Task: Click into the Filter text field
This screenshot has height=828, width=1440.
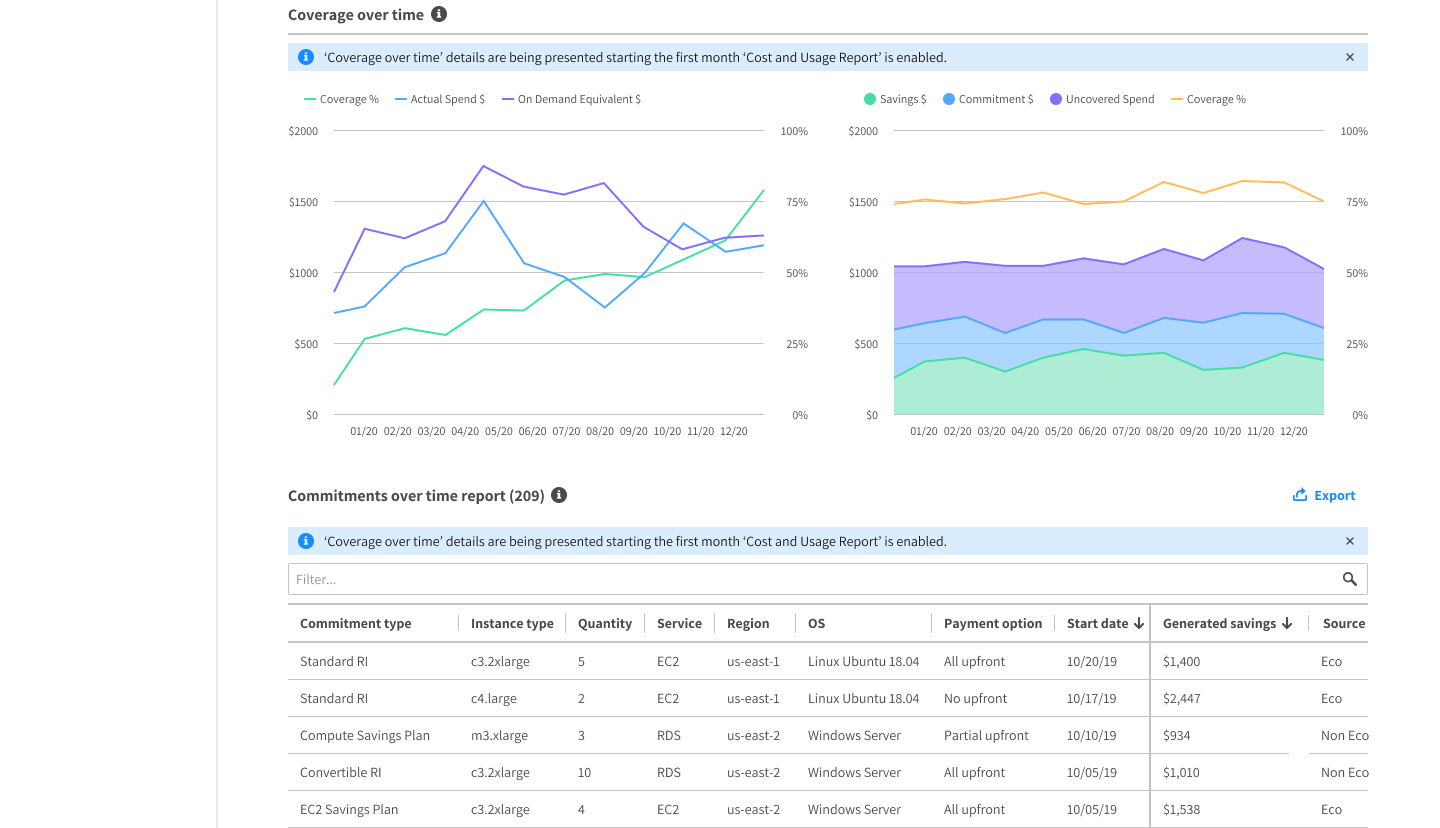Action: click(810, 579)
